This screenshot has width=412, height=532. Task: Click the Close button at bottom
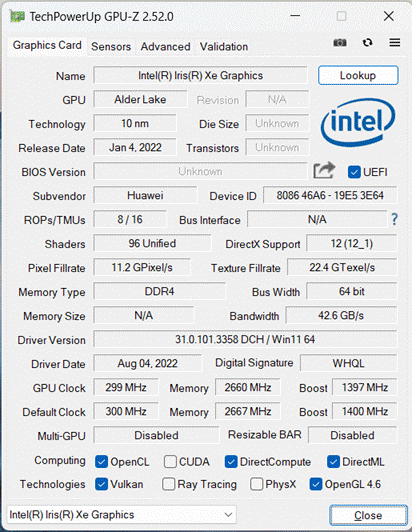[x=368, y=515]
